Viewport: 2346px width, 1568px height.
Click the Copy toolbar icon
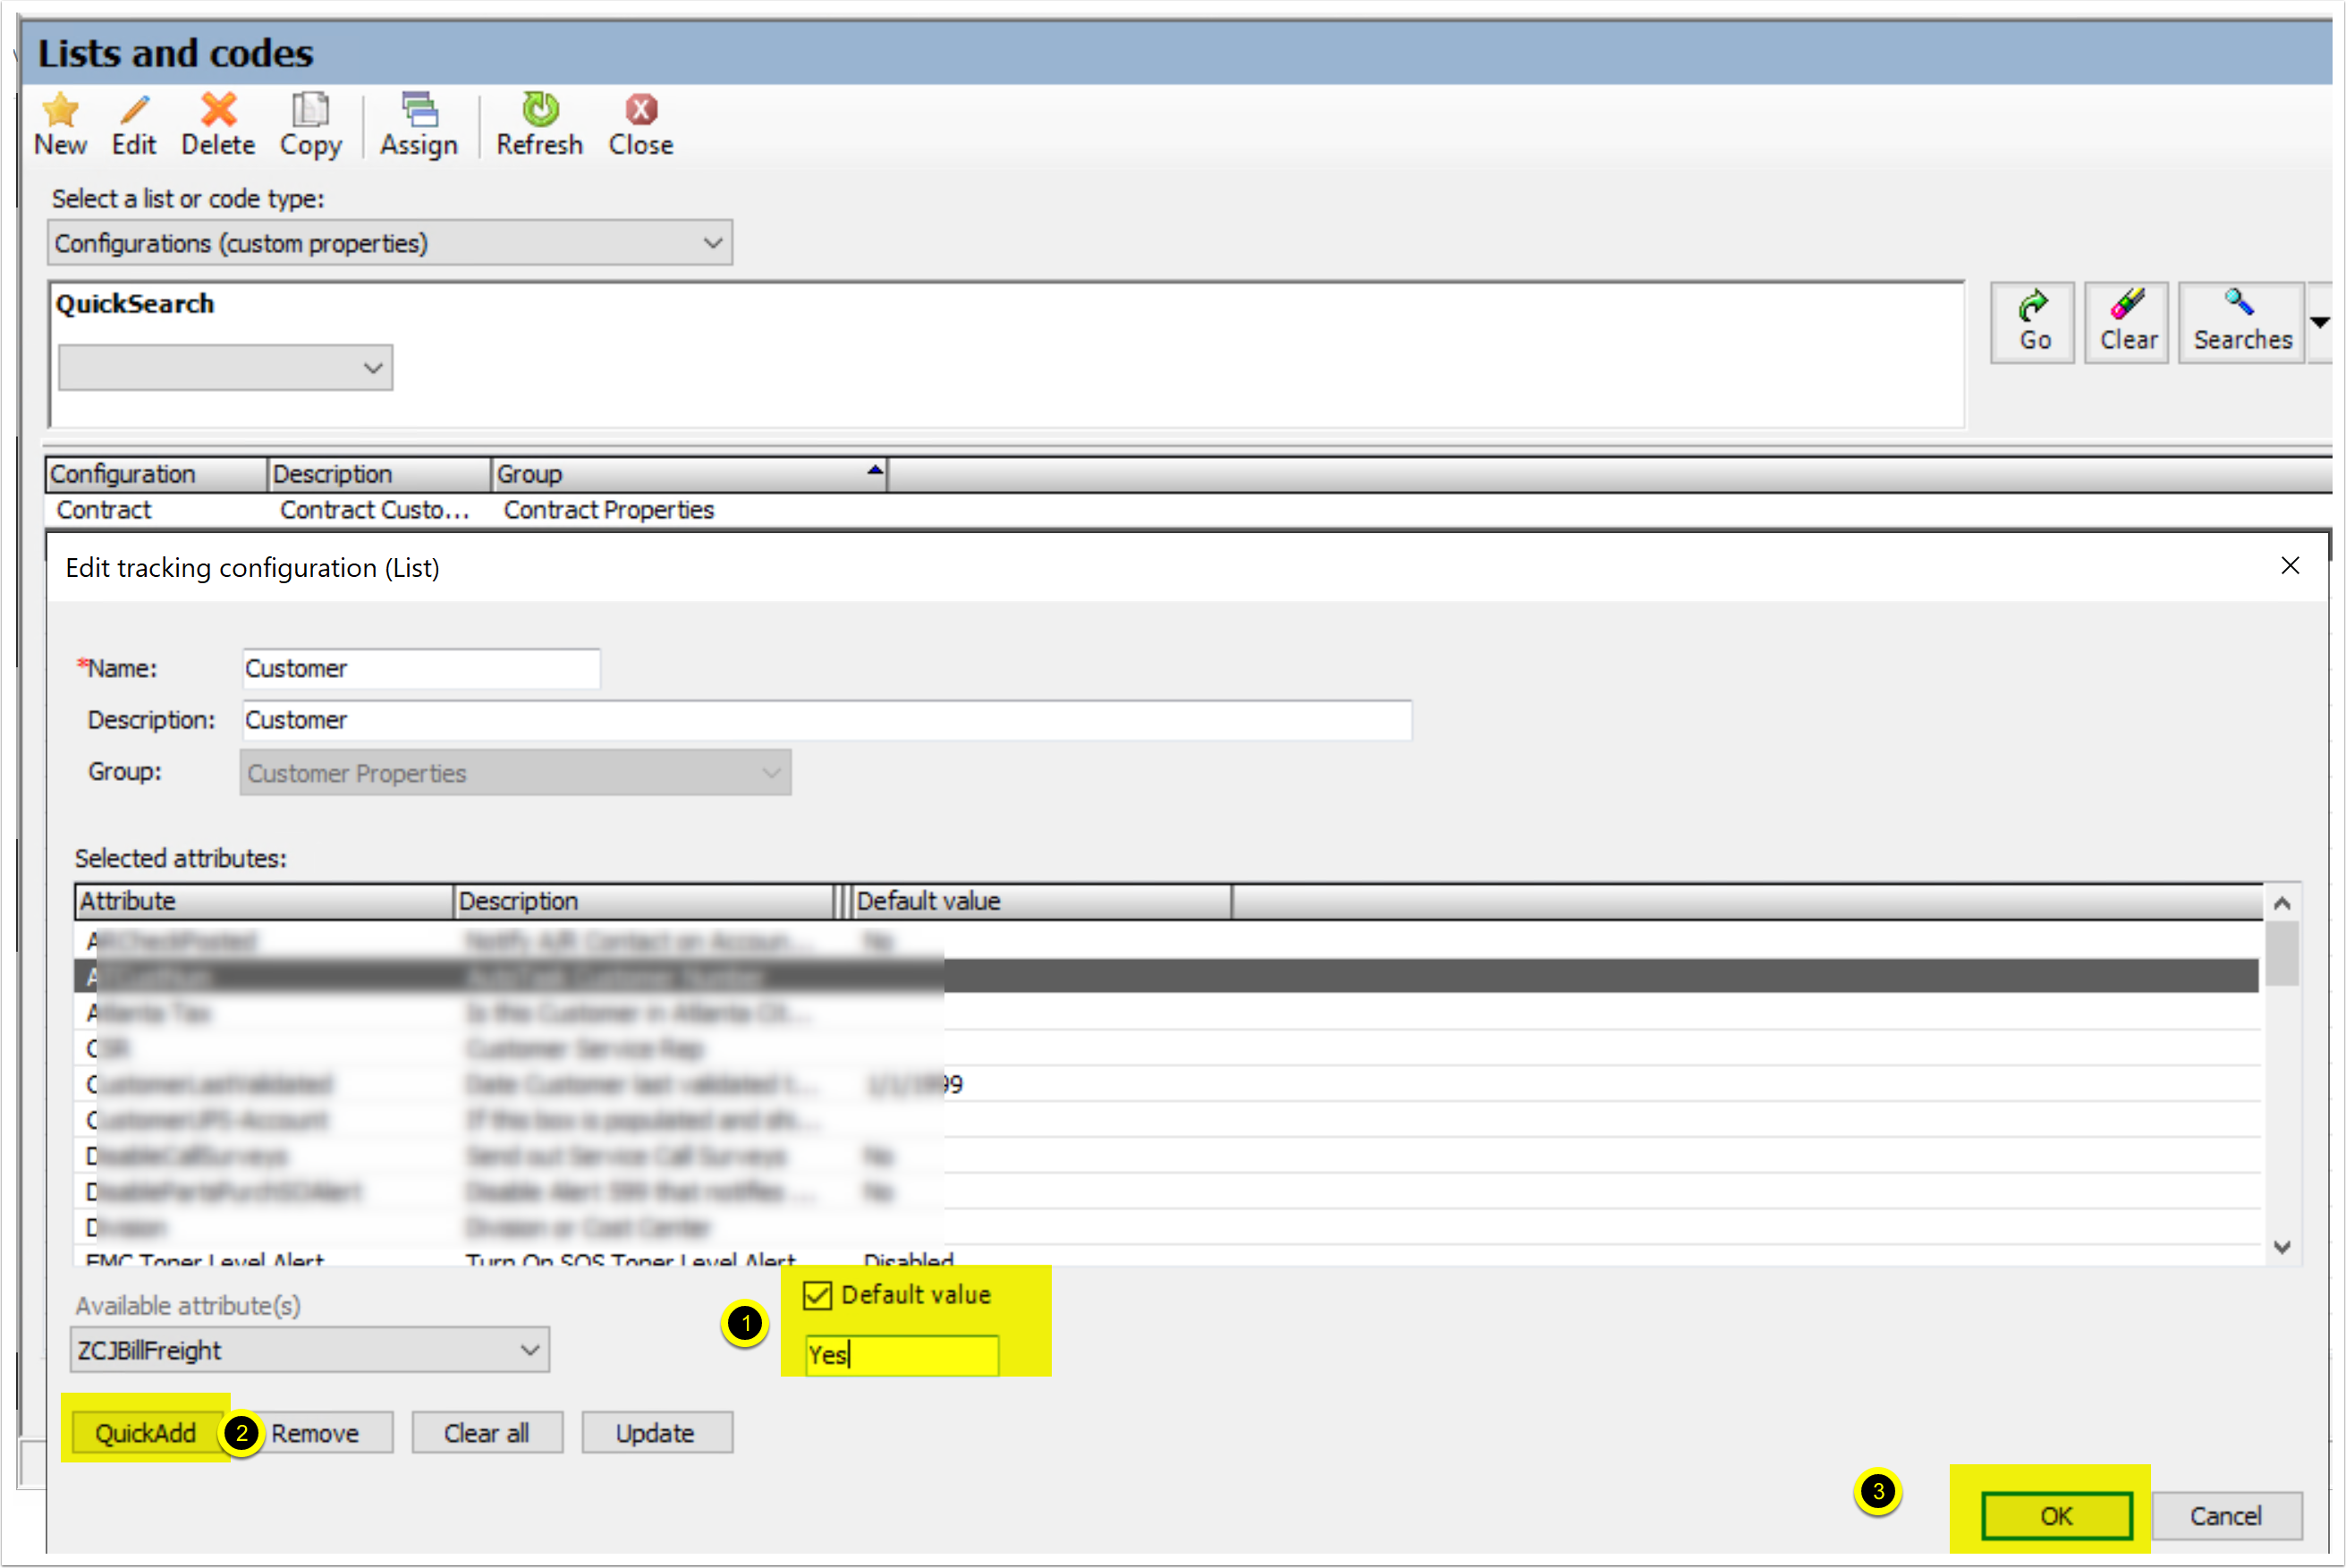point(310,110)
